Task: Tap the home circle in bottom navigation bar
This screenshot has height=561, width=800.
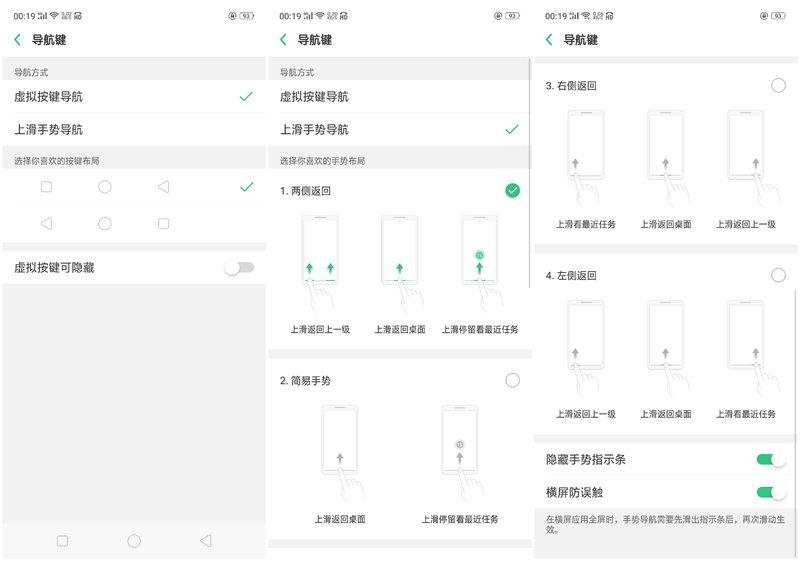Action: click(x=134, y=541)
